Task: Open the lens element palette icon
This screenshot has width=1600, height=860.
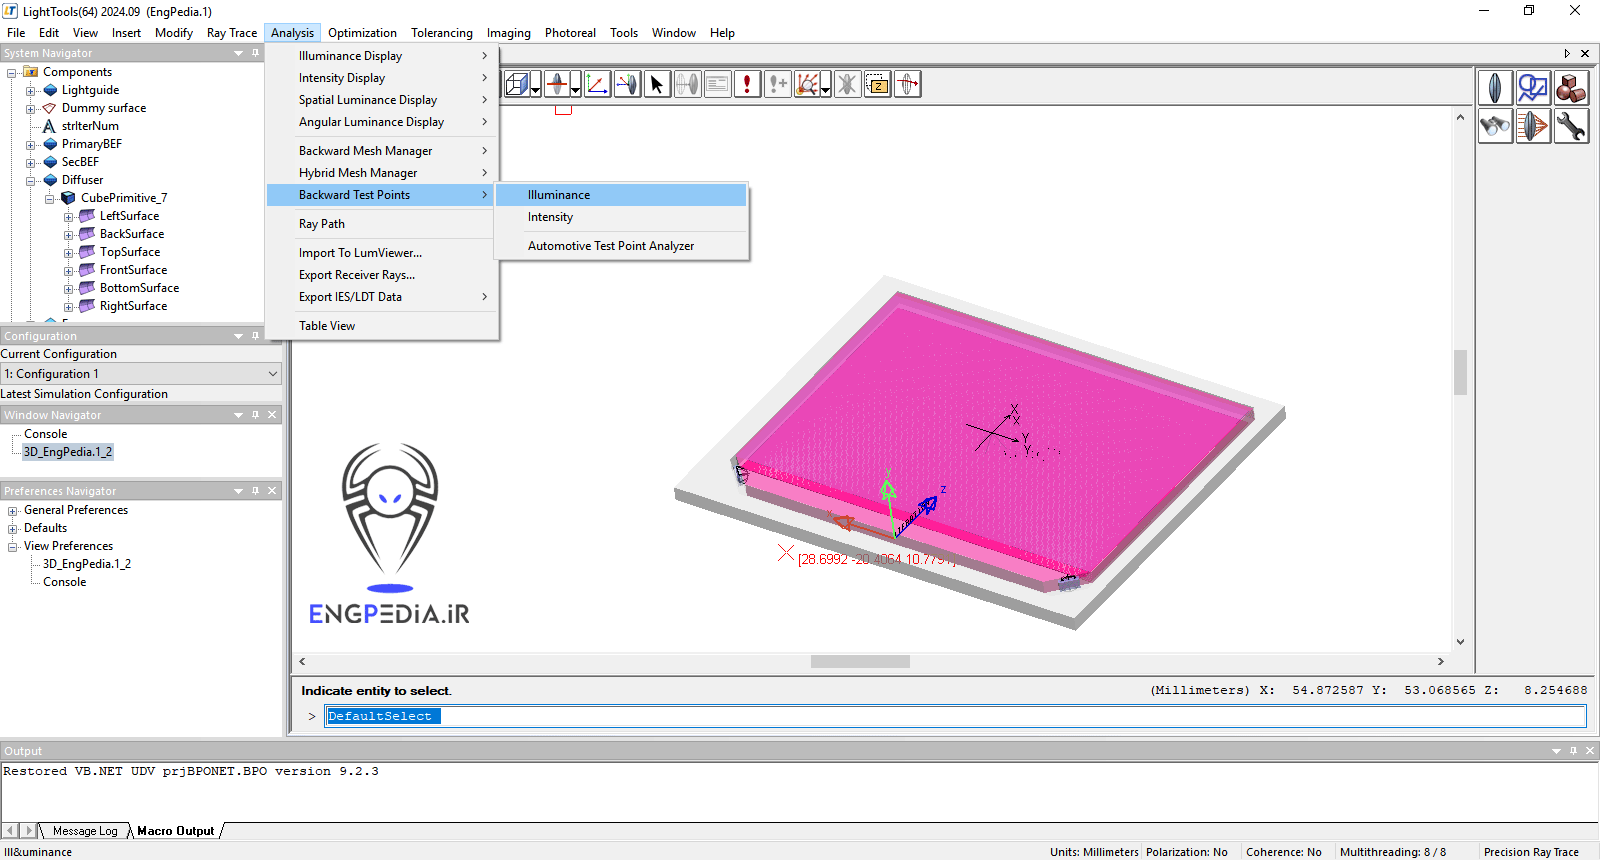Action: [1495, 88]
